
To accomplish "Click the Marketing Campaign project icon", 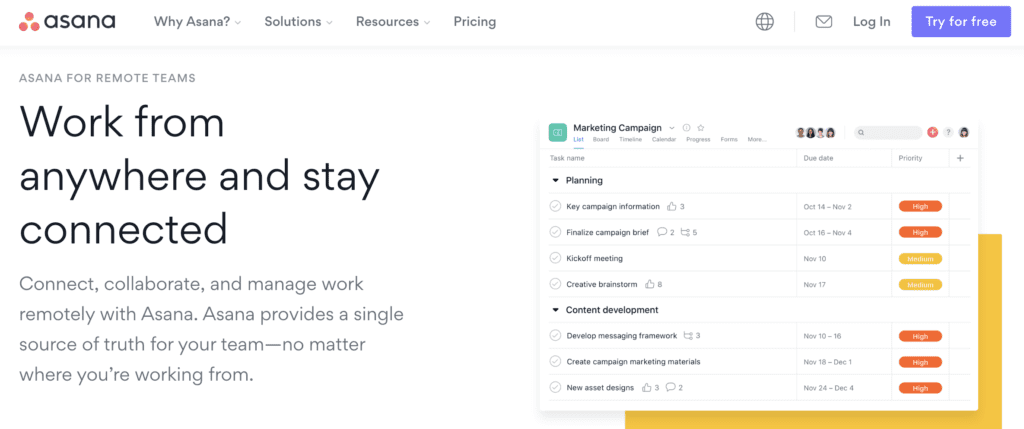I will click(558, 133).
